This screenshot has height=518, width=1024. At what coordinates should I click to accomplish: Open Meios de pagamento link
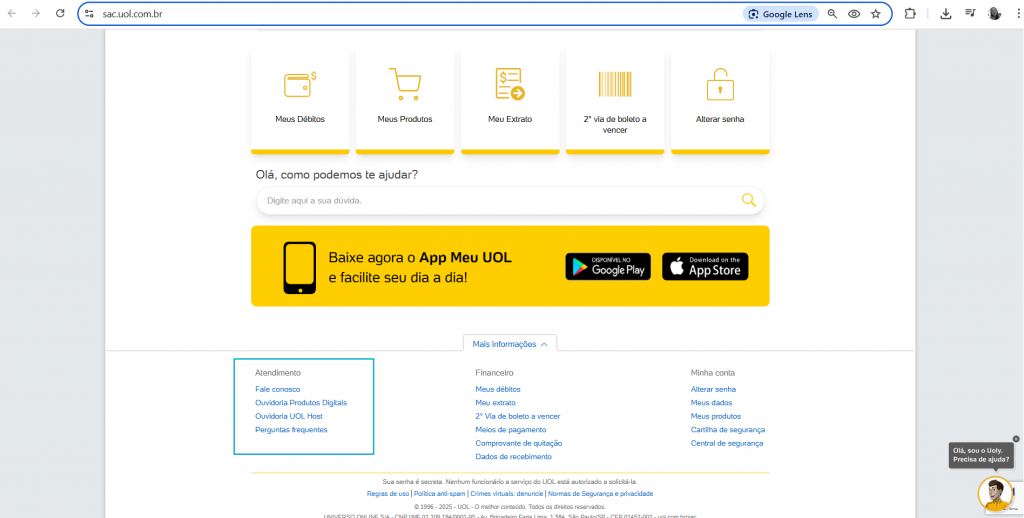pos(511,430)
